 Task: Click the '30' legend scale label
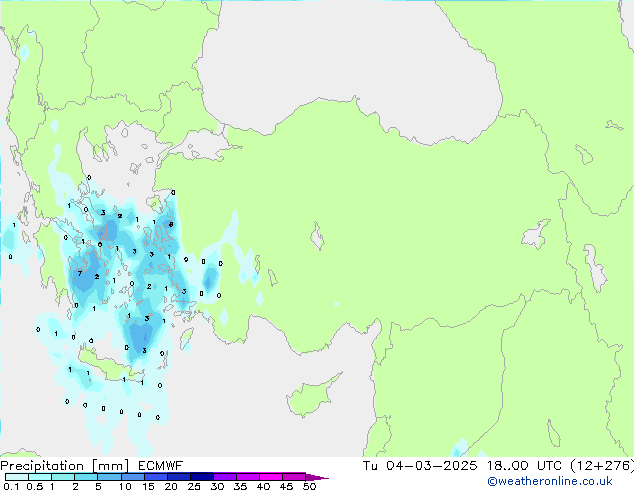[217, 486]
